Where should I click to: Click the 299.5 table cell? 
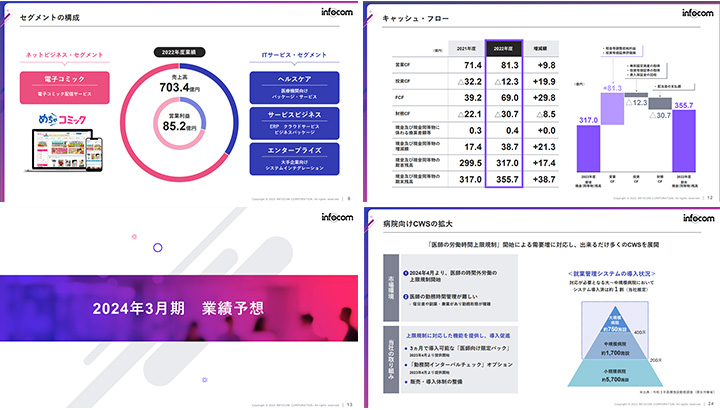[x=471, y=163]
